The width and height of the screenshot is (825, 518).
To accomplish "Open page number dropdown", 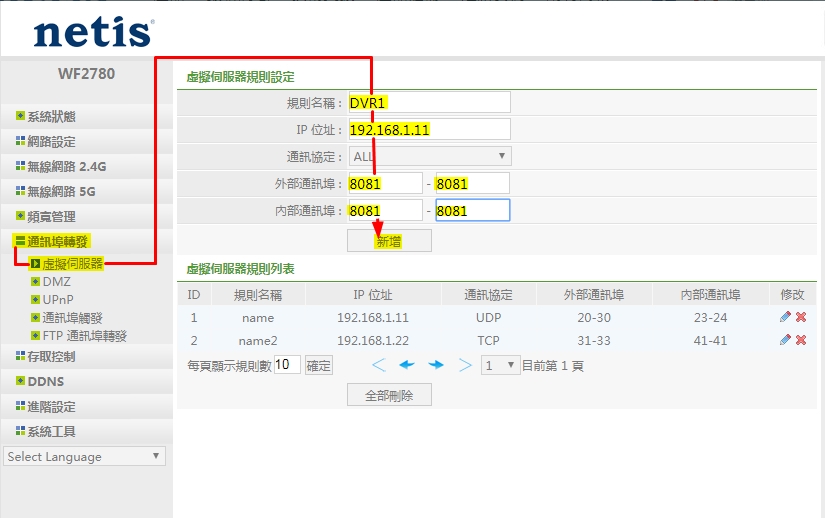I will pyautogui.click(x=500, y=365).
